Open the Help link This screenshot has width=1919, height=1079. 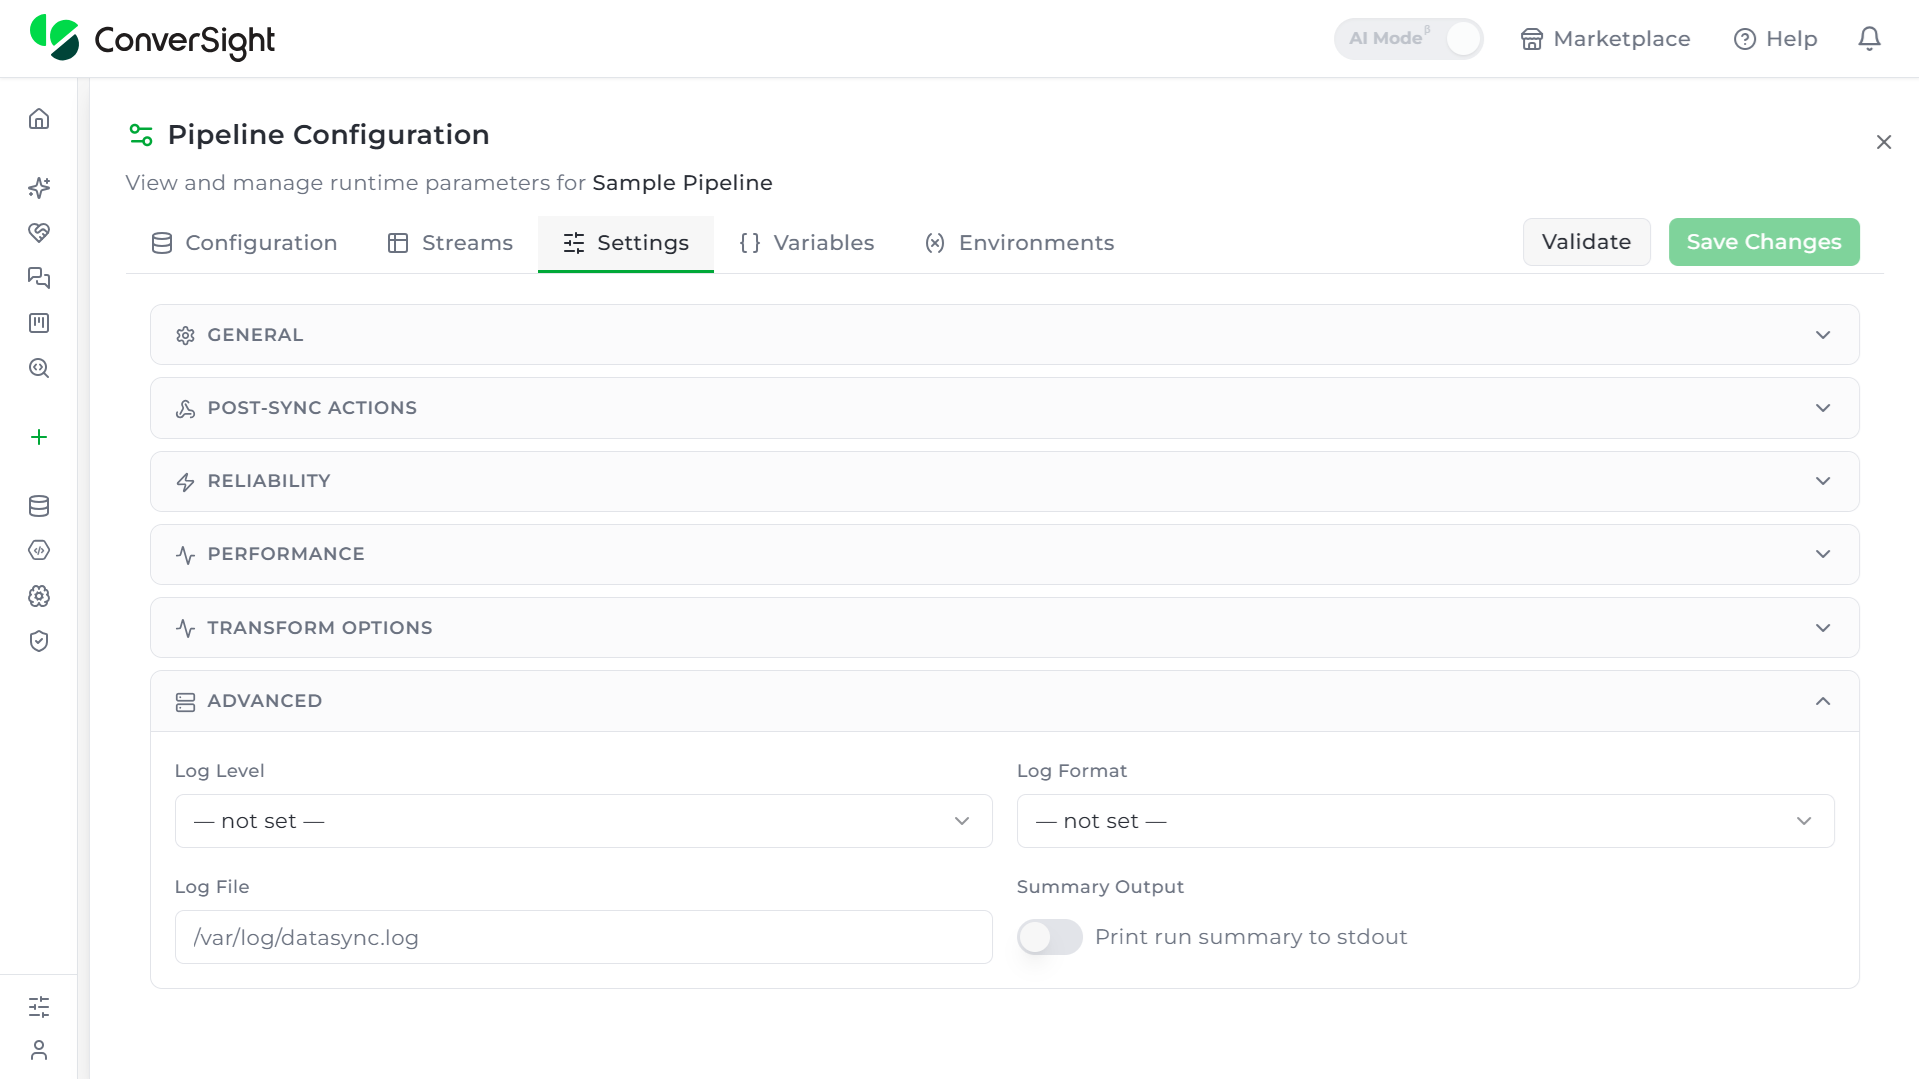click(x=1775, y=39)
